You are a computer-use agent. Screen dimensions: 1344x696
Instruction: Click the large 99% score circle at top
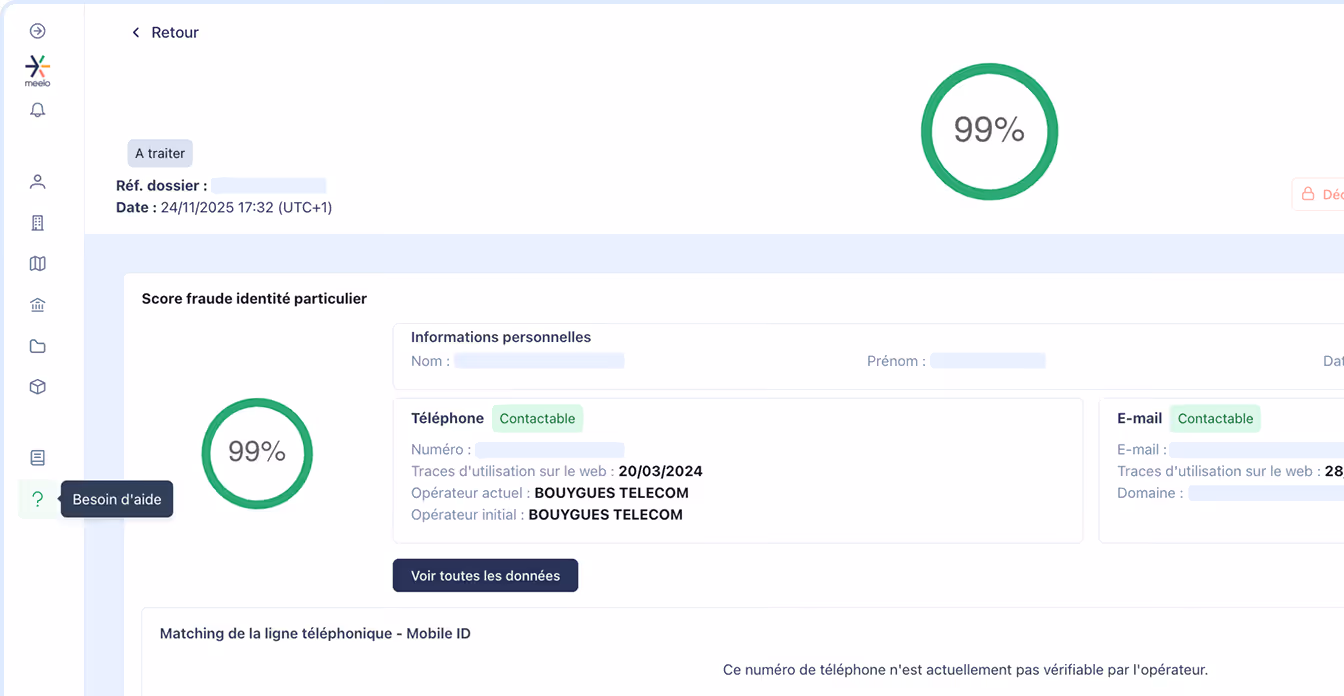989,131
